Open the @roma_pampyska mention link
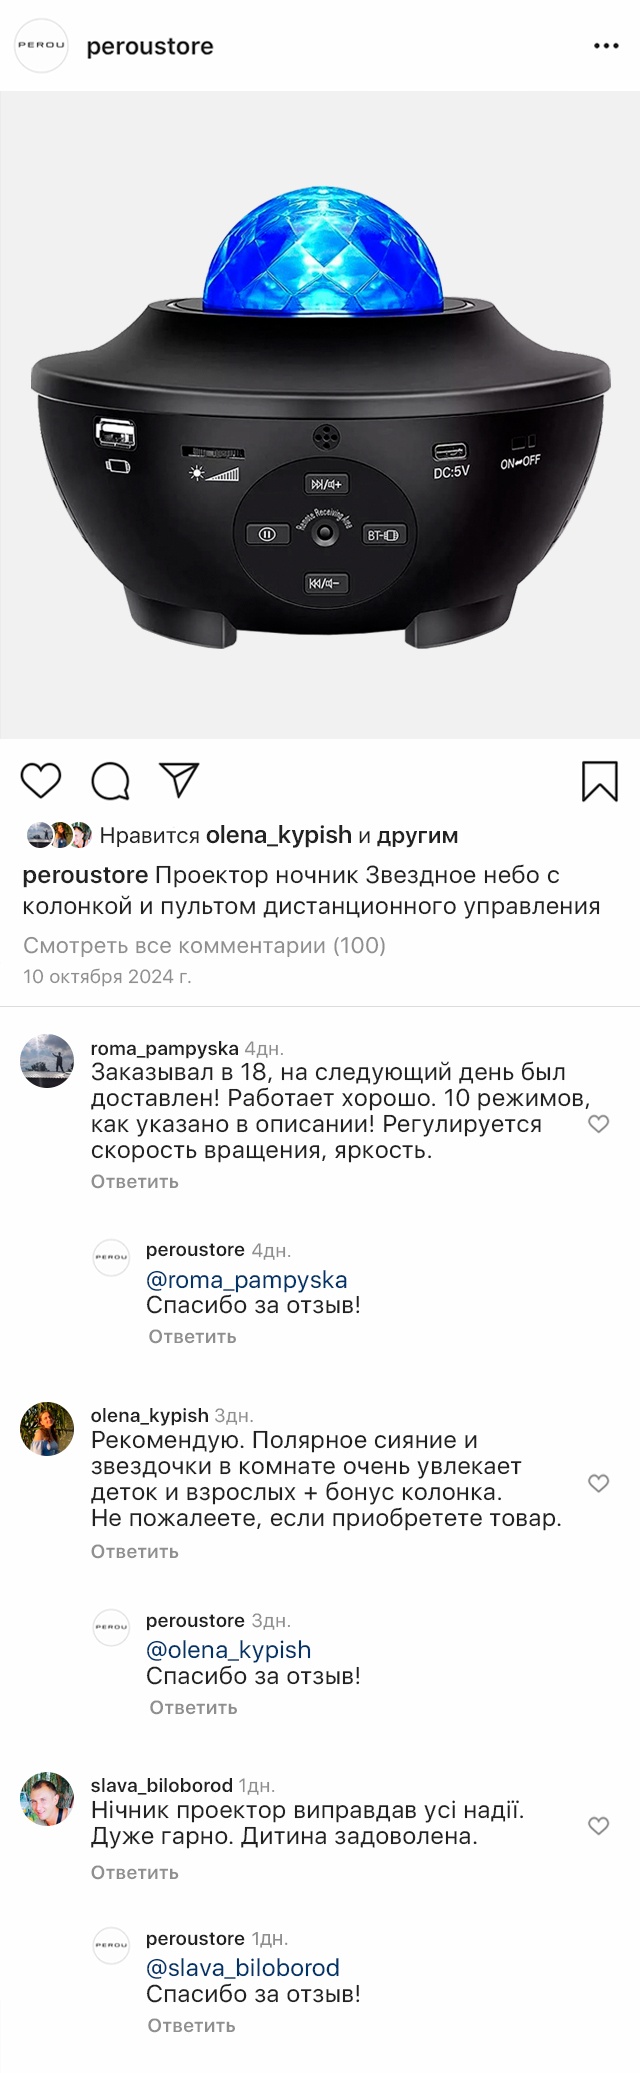 point(247,1279)
